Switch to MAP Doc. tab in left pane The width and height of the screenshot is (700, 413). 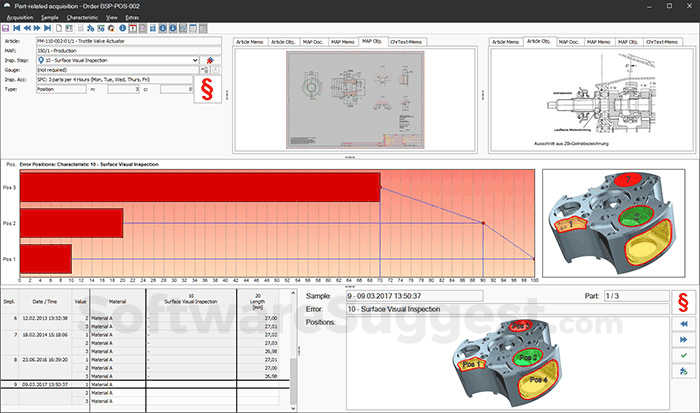tap(313, 42)
